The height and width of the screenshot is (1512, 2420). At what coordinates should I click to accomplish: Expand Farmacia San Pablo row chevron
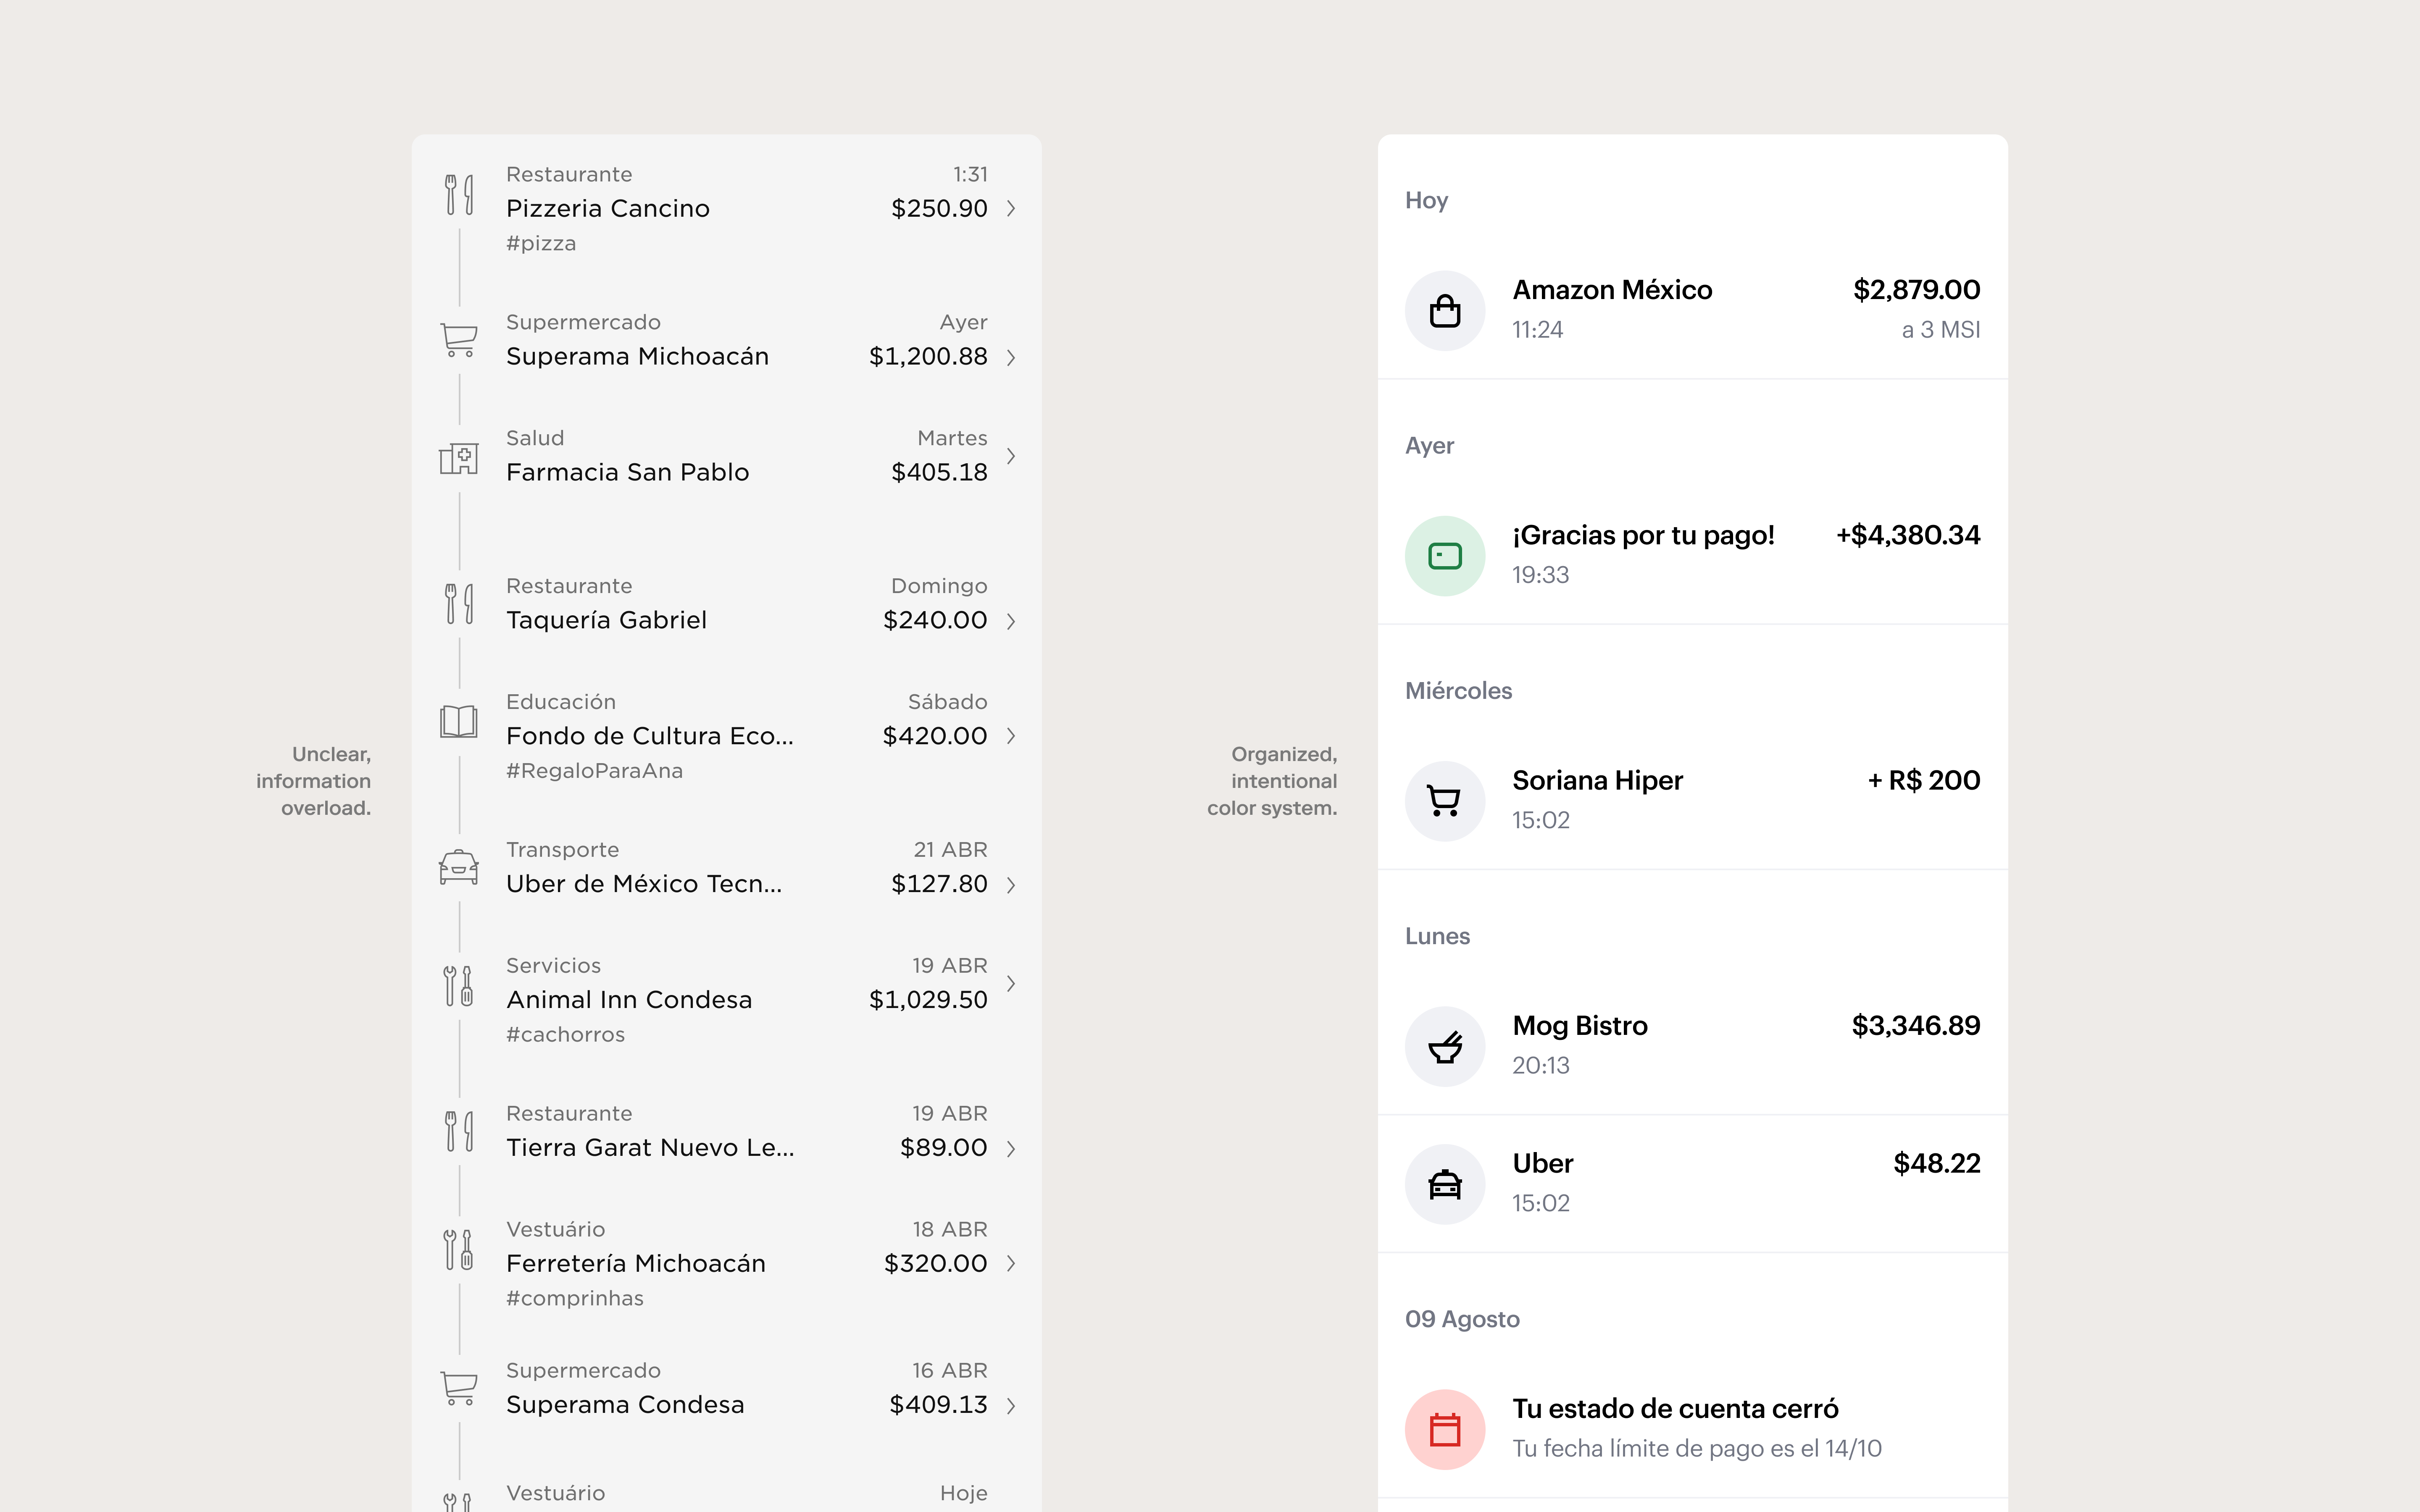pyautogui.click(x=1011, y=456)
